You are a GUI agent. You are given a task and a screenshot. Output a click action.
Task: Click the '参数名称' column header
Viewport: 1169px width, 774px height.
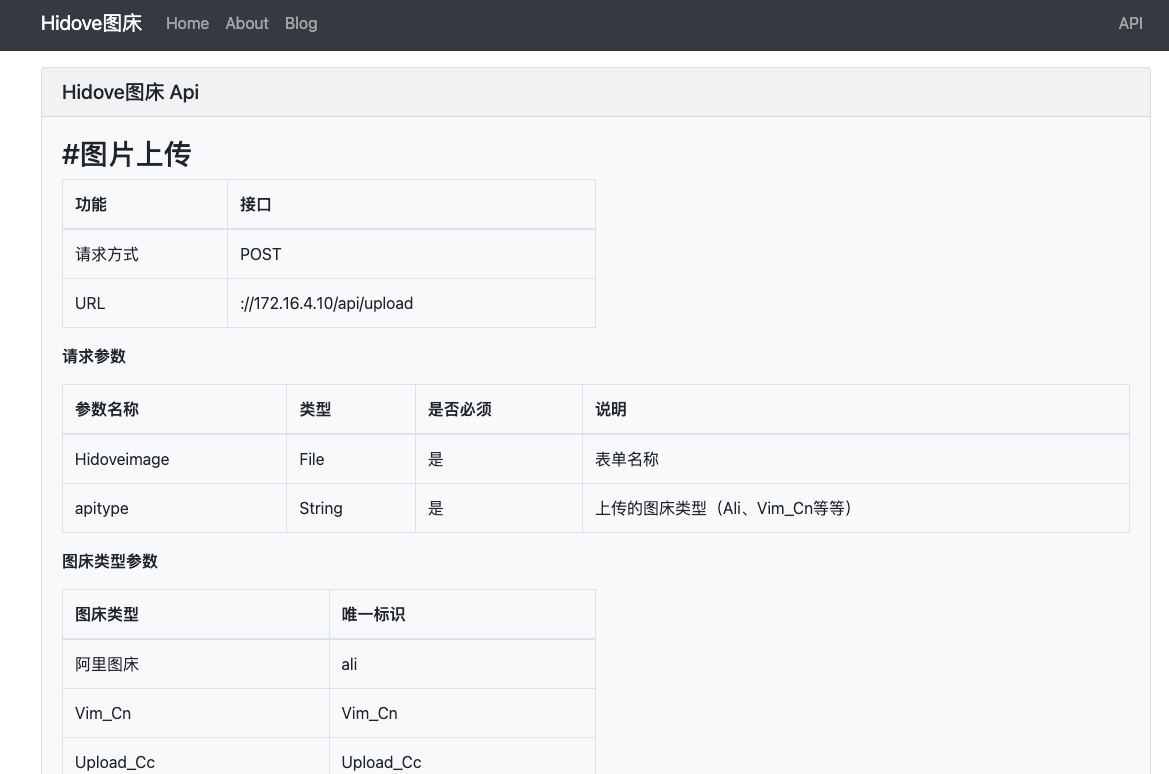(174, 409)
